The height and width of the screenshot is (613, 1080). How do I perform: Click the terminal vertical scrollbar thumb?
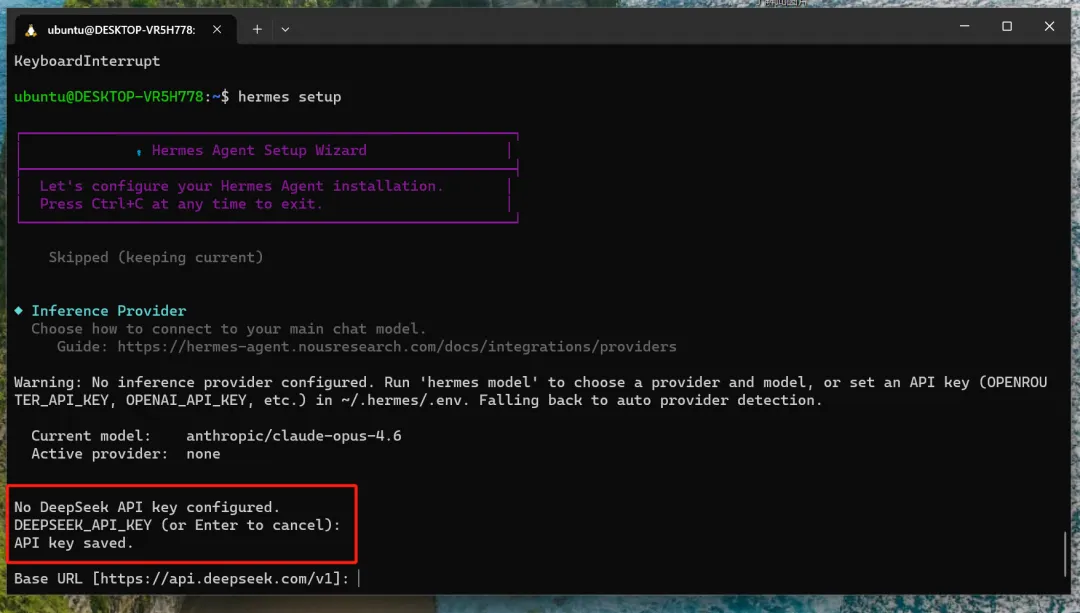coord(1065,553)
